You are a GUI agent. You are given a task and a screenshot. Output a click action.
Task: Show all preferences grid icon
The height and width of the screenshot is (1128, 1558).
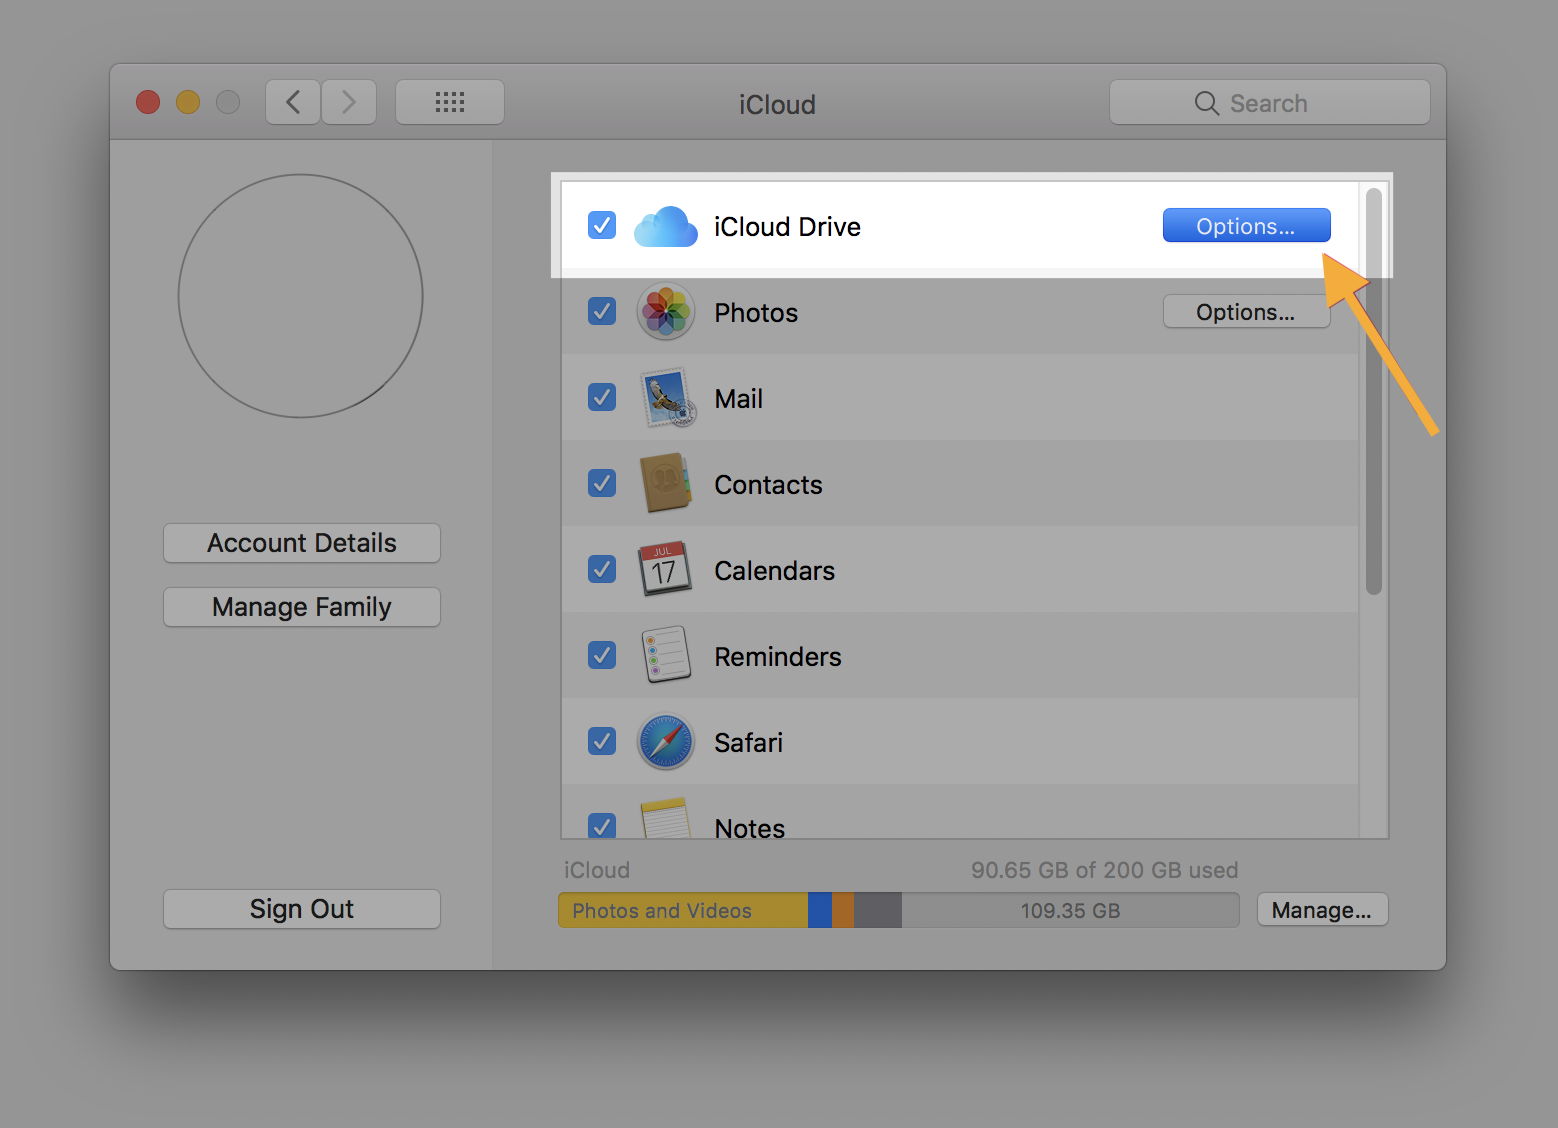(450, 102)
